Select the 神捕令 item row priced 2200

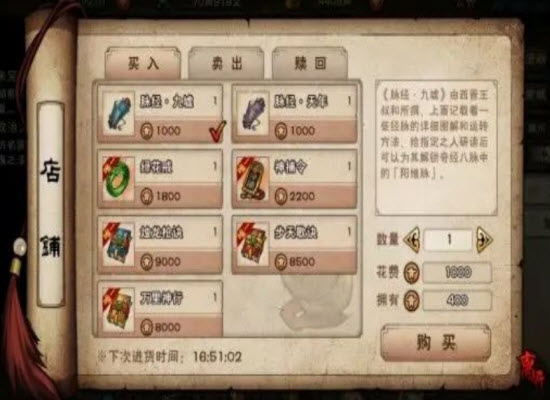295,179
